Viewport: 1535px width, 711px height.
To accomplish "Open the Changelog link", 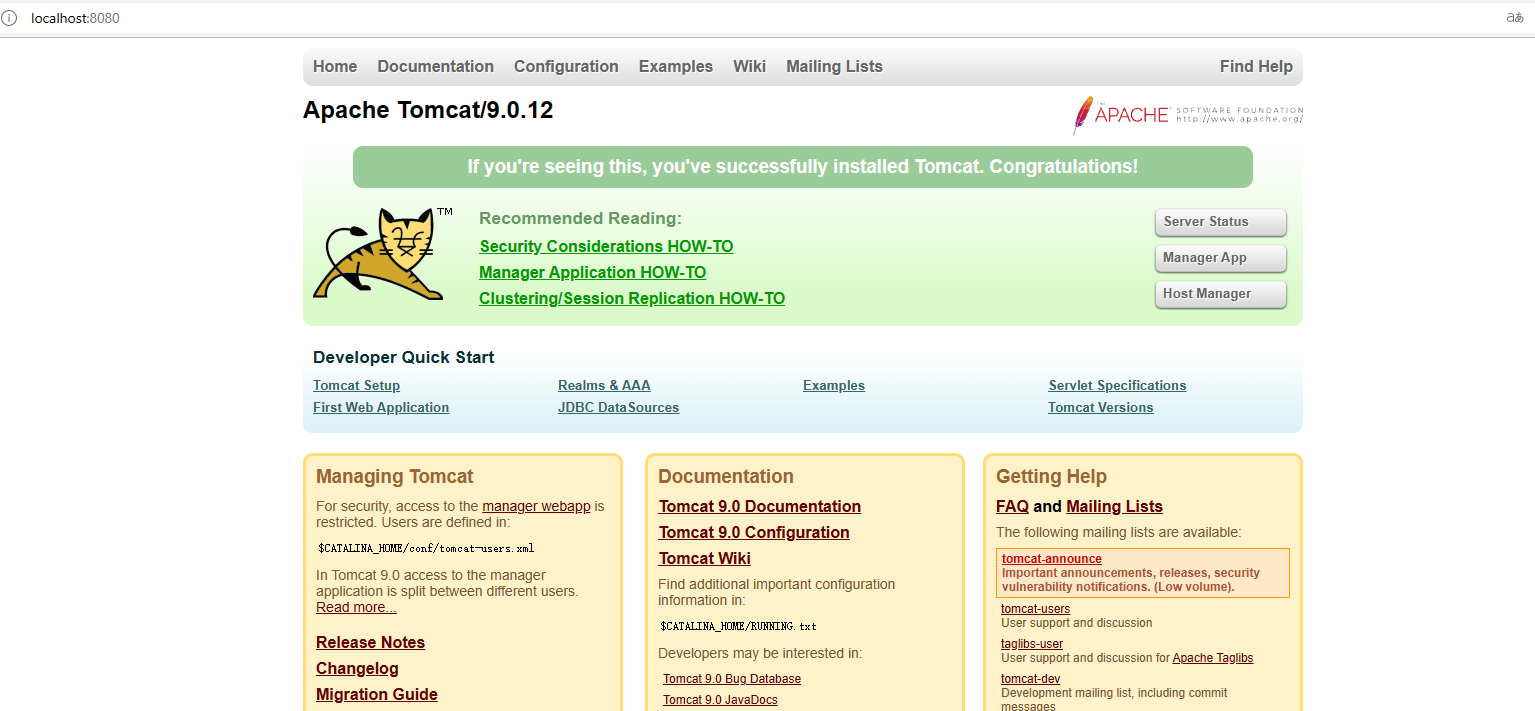I will [357, 668].
